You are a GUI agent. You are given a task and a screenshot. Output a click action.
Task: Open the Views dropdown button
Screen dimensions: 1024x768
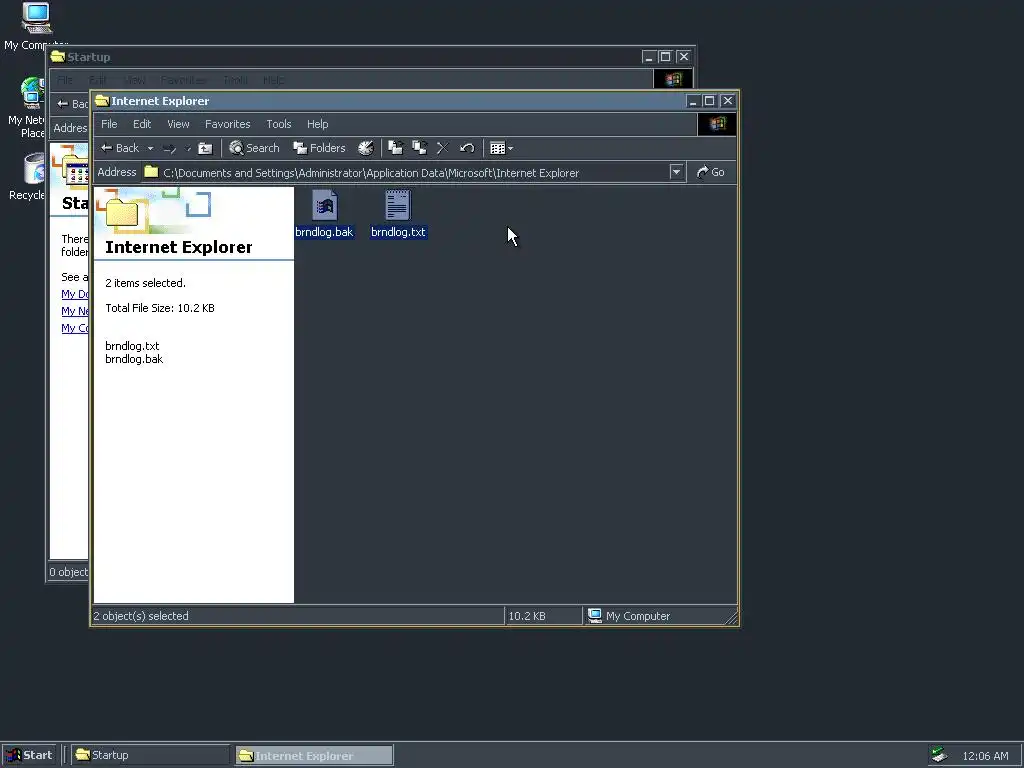(501, 148)
